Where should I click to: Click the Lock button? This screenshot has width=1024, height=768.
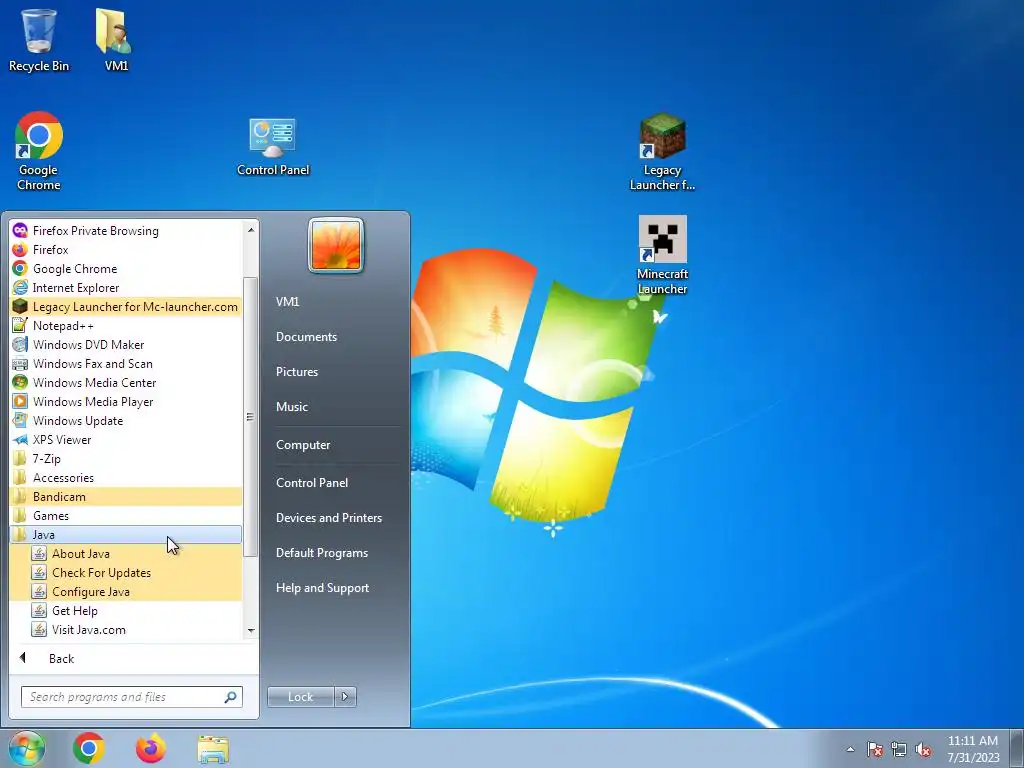(x=300, y=697)
